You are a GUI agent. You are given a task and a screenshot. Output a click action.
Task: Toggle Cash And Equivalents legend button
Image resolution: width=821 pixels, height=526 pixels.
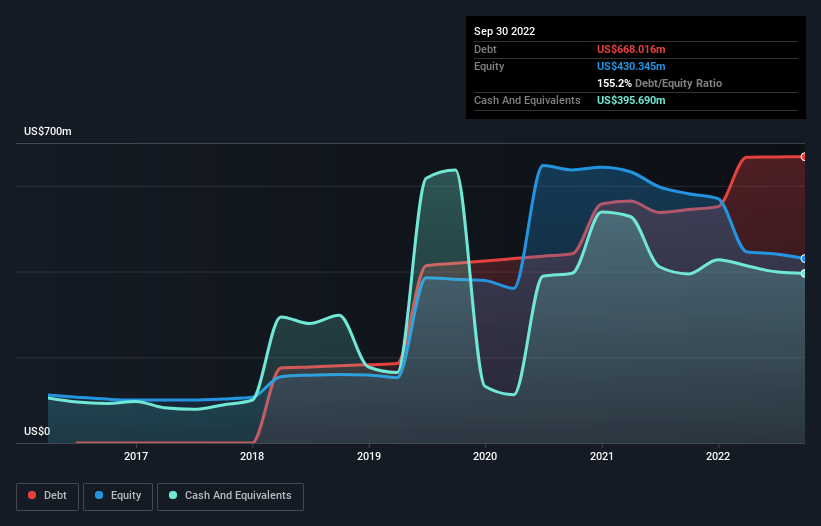230,496
